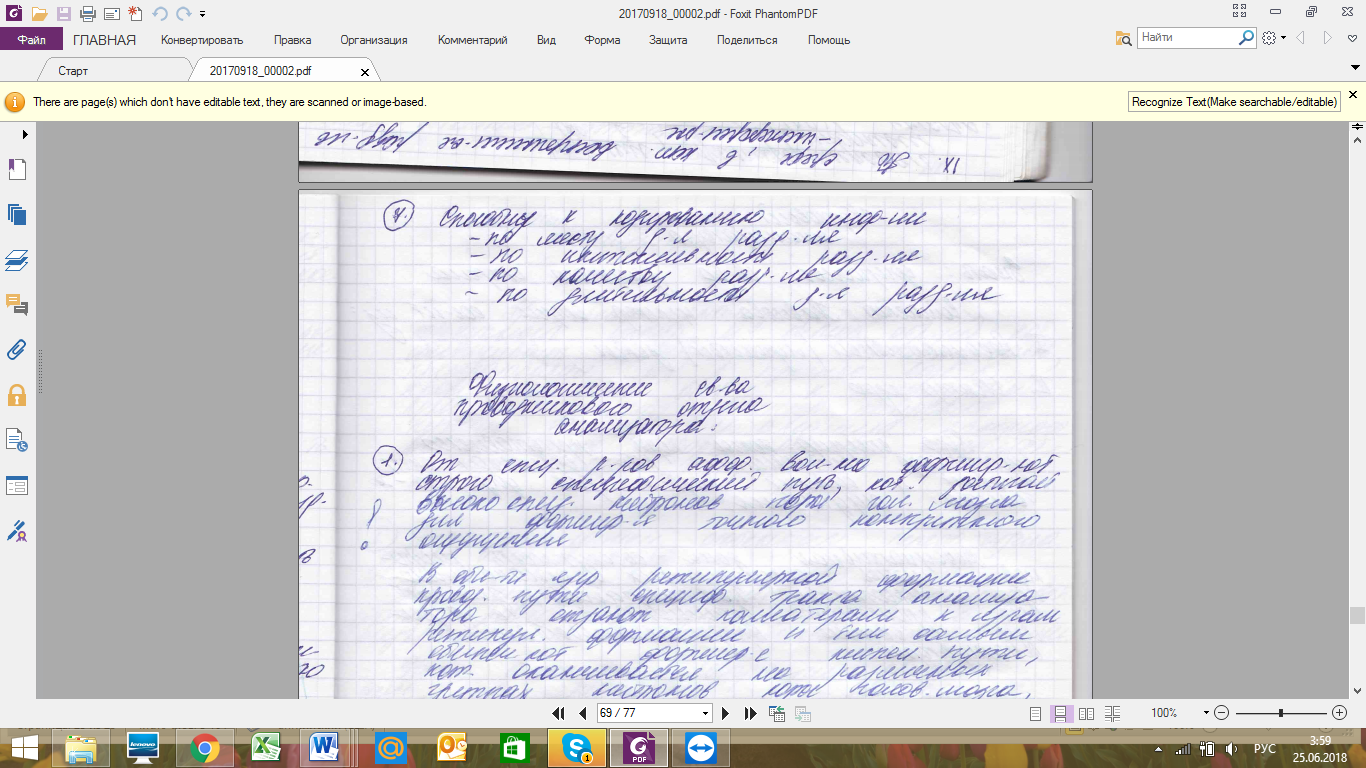Open the Помощь ribbon tab
The height and width of the screenshot is (768, 1366).
coord(829,40)
